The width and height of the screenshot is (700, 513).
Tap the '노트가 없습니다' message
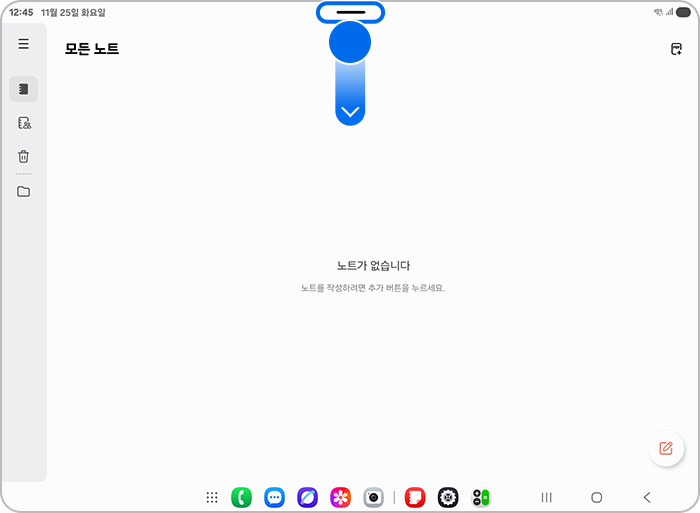pos(373,266)
